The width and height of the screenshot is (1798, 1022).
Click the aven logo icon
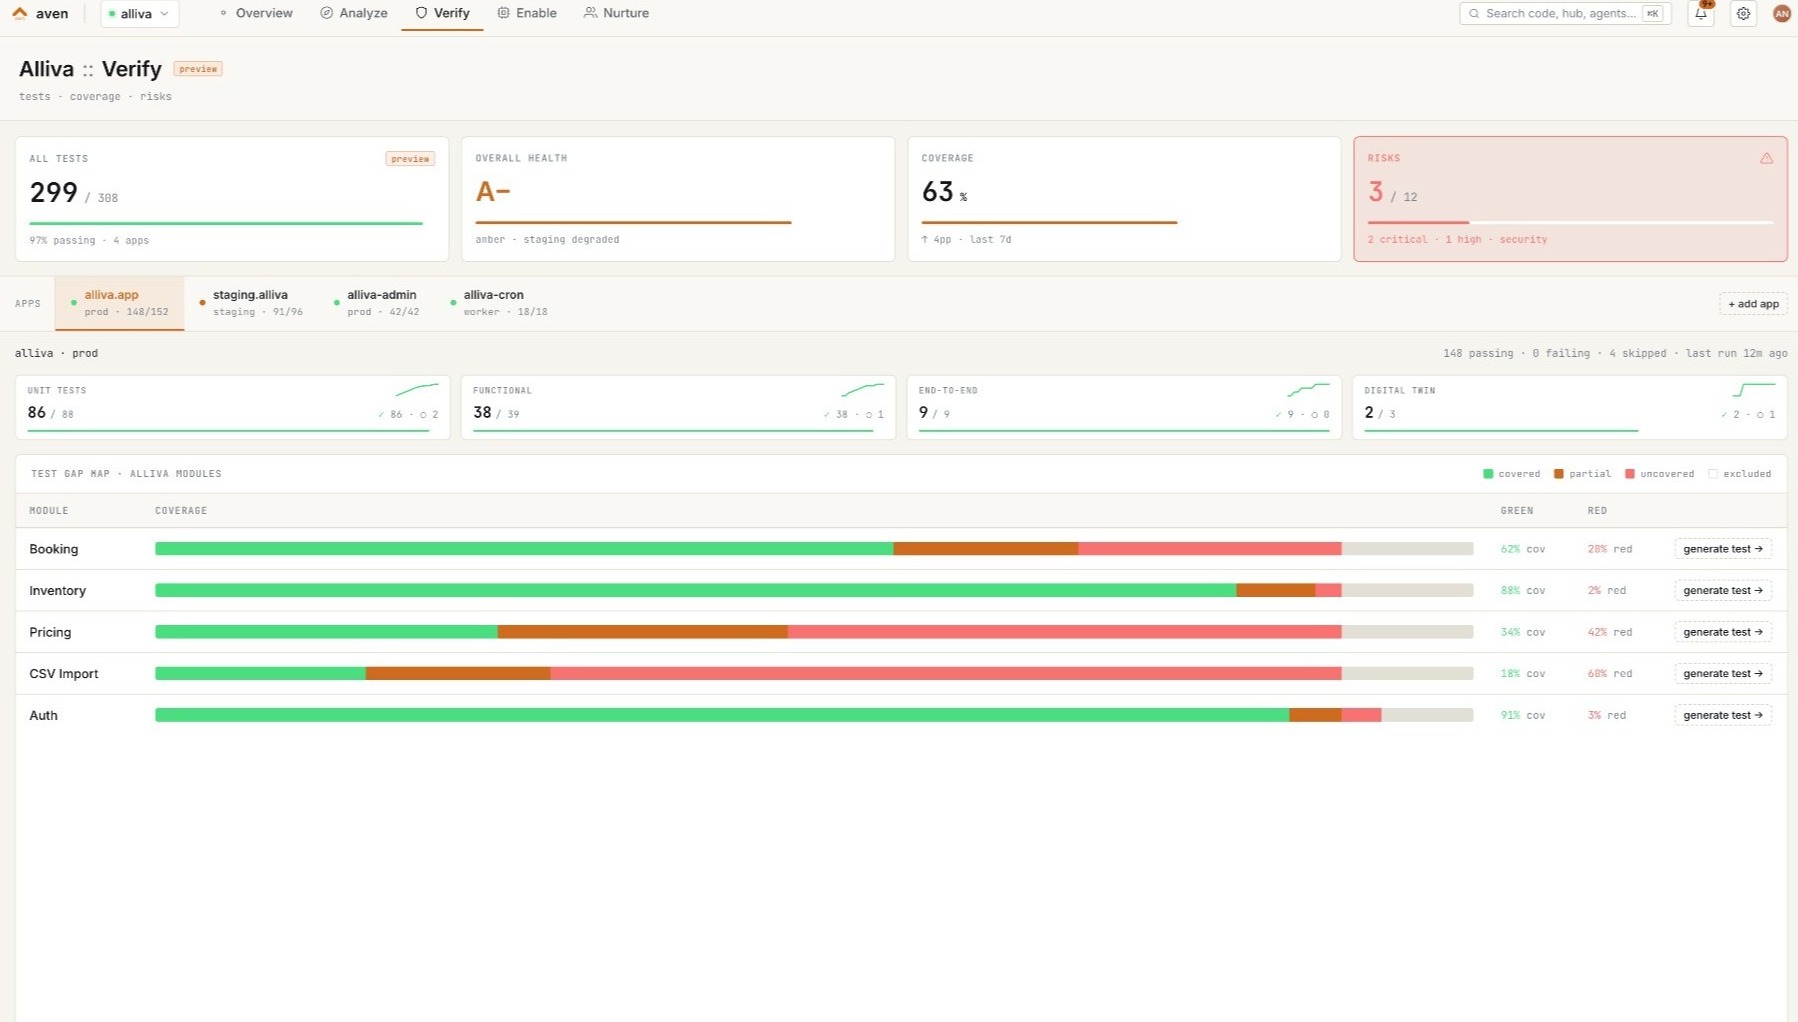[20, 14]
